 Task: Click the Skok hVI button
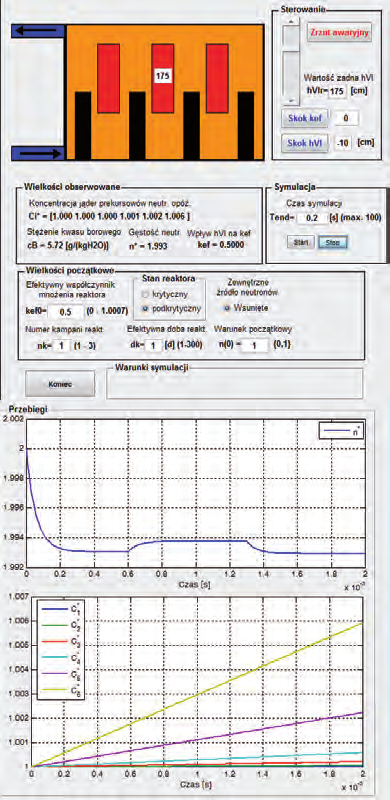(x=303, y=143)
